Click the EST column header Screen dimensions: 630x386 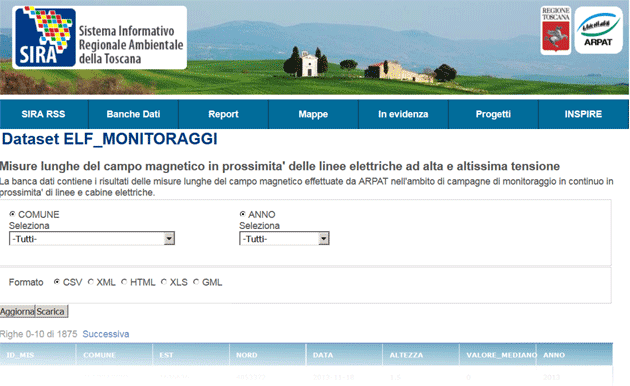(191, 355)
